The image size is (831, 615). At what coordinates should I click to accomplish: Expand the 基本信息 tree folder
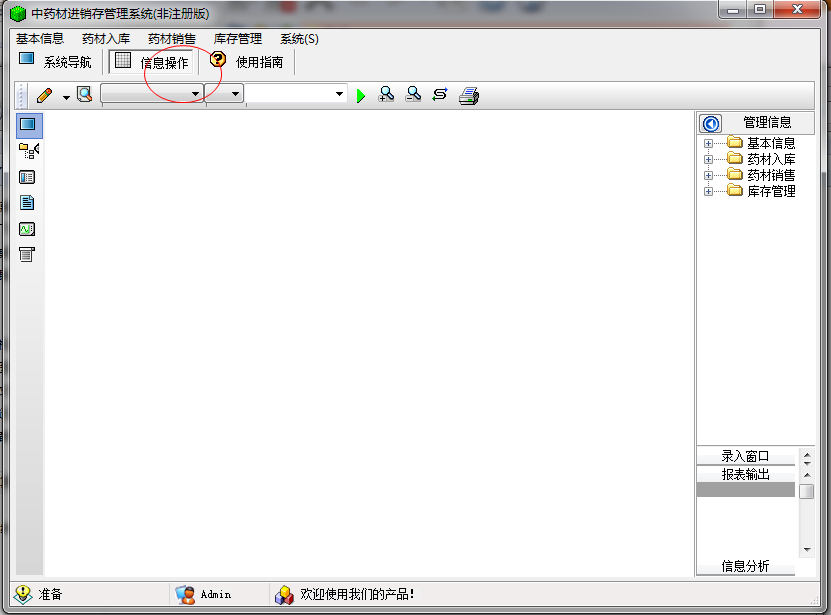(708, 143)
